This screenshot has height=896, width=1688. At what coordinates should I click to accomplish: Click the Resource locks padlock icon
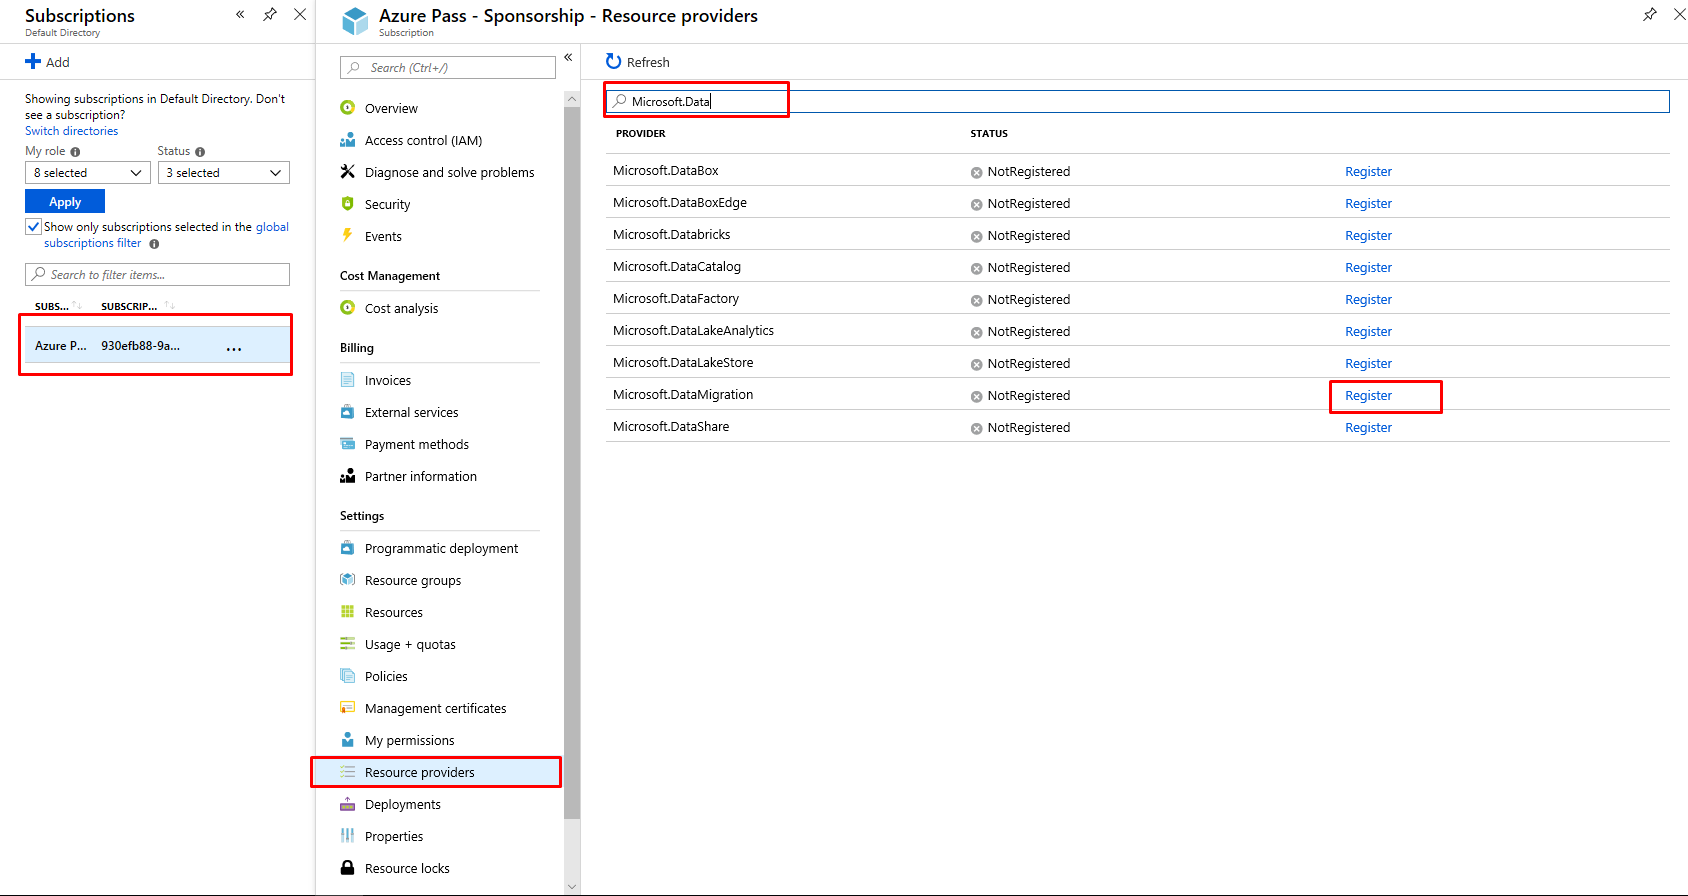tap(347, 868)
